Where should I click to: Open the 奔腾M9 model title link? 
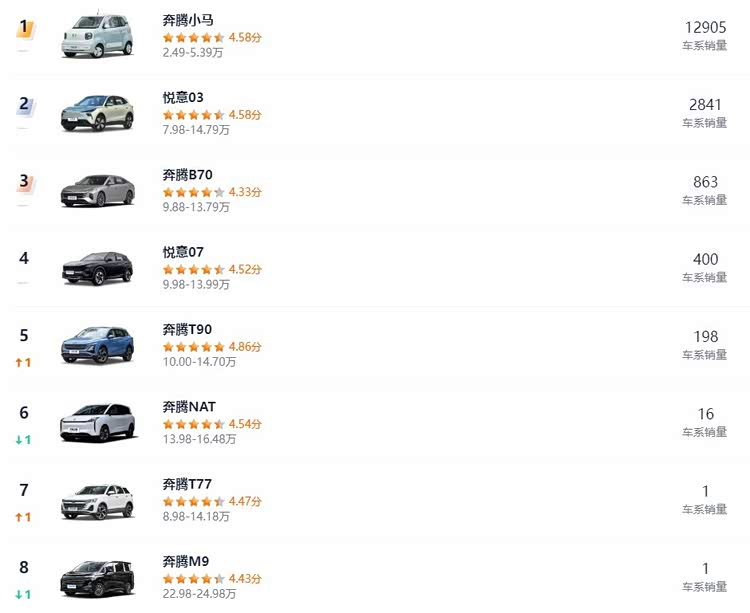pos(186,561)
